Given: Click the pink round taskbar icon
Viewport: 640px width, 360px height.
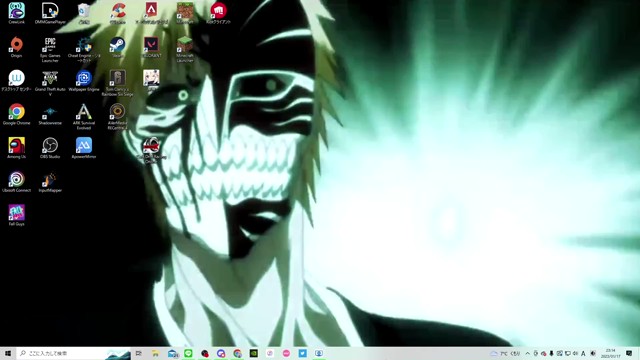Looking at the screenshot, I should tap(286, 353).
